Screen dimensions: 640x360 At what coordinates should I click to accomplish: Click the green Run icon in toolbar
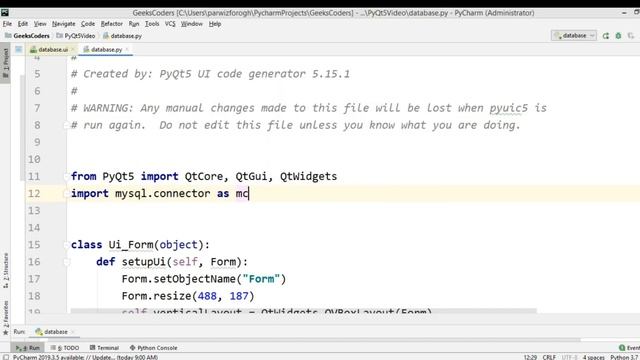pos(606,36)
